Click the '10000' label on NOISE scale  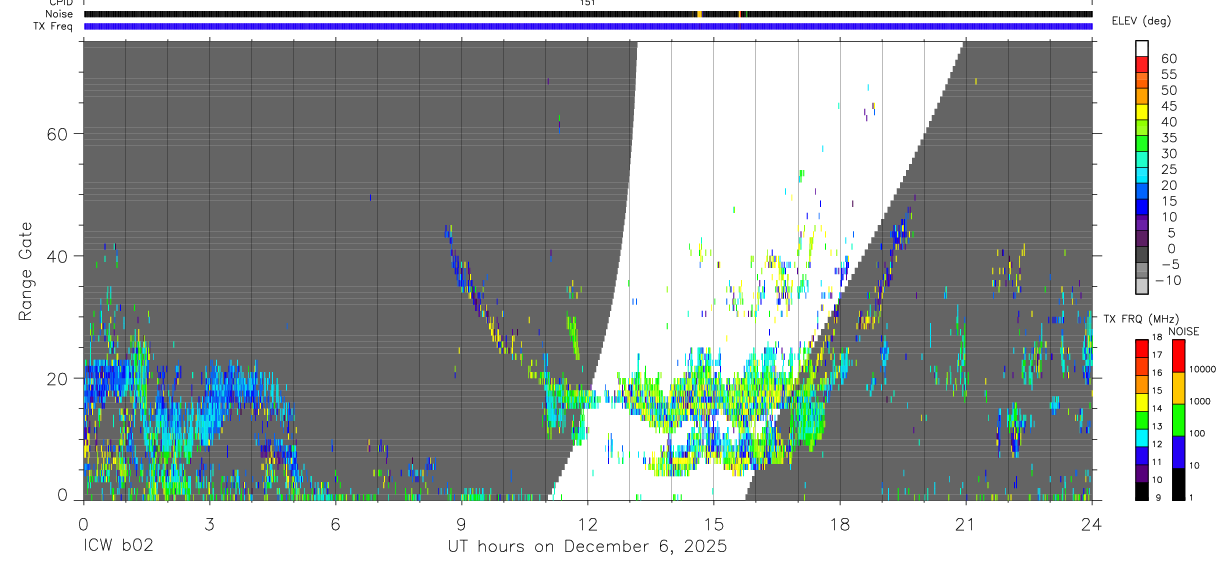[x=1203, y=369]
